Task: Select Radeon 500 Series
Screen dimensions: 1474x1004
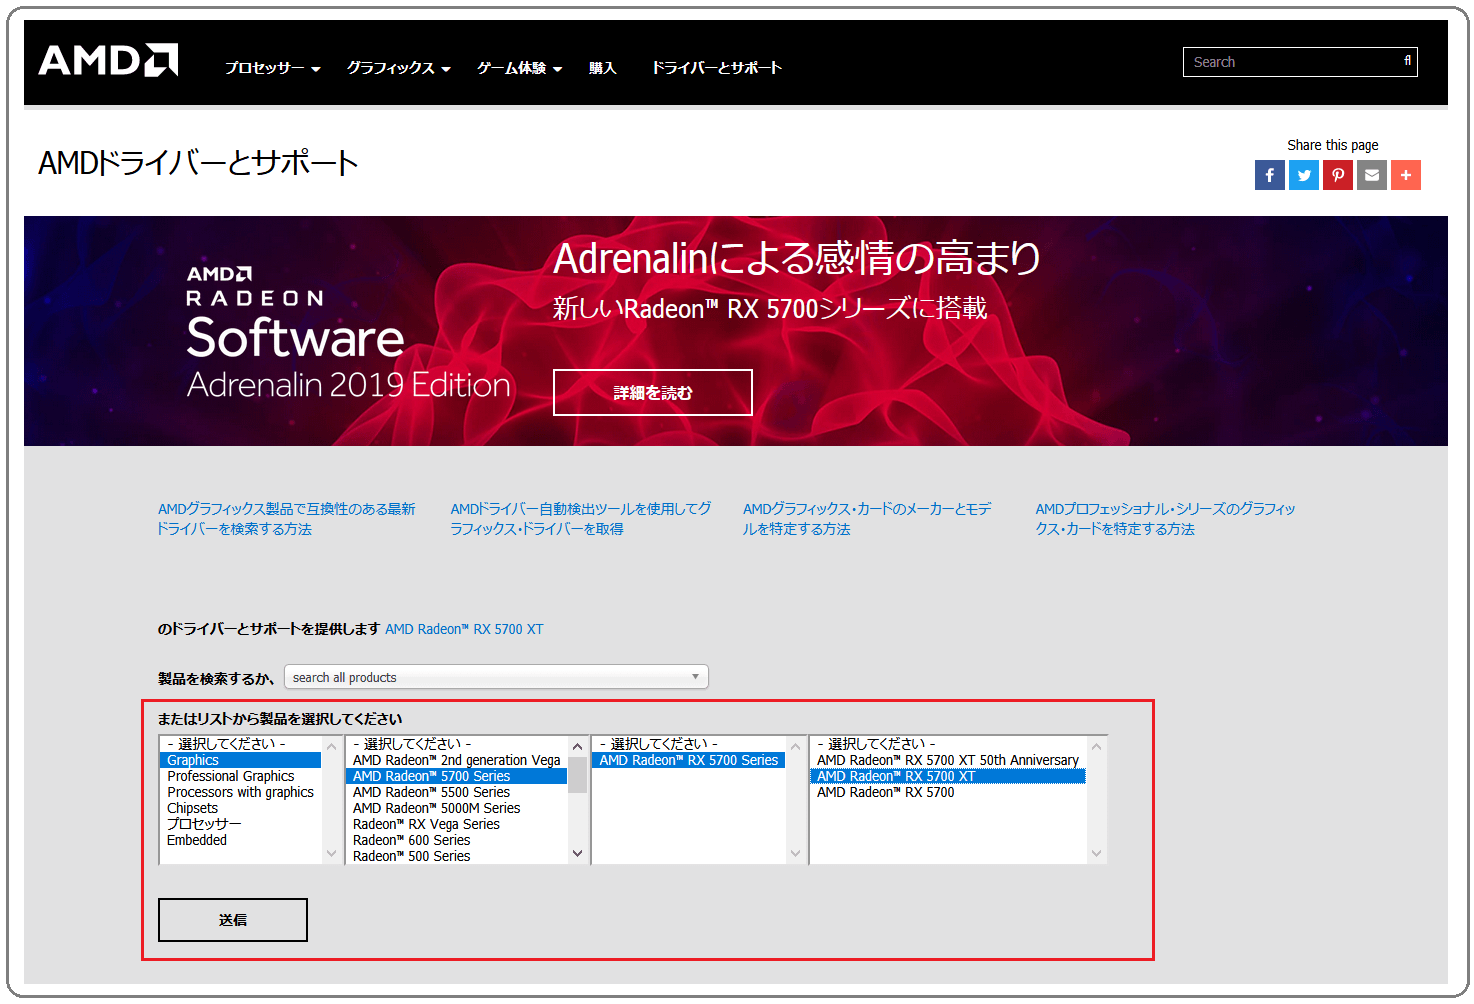Action: pyautogui.click(x=457, y=856)
